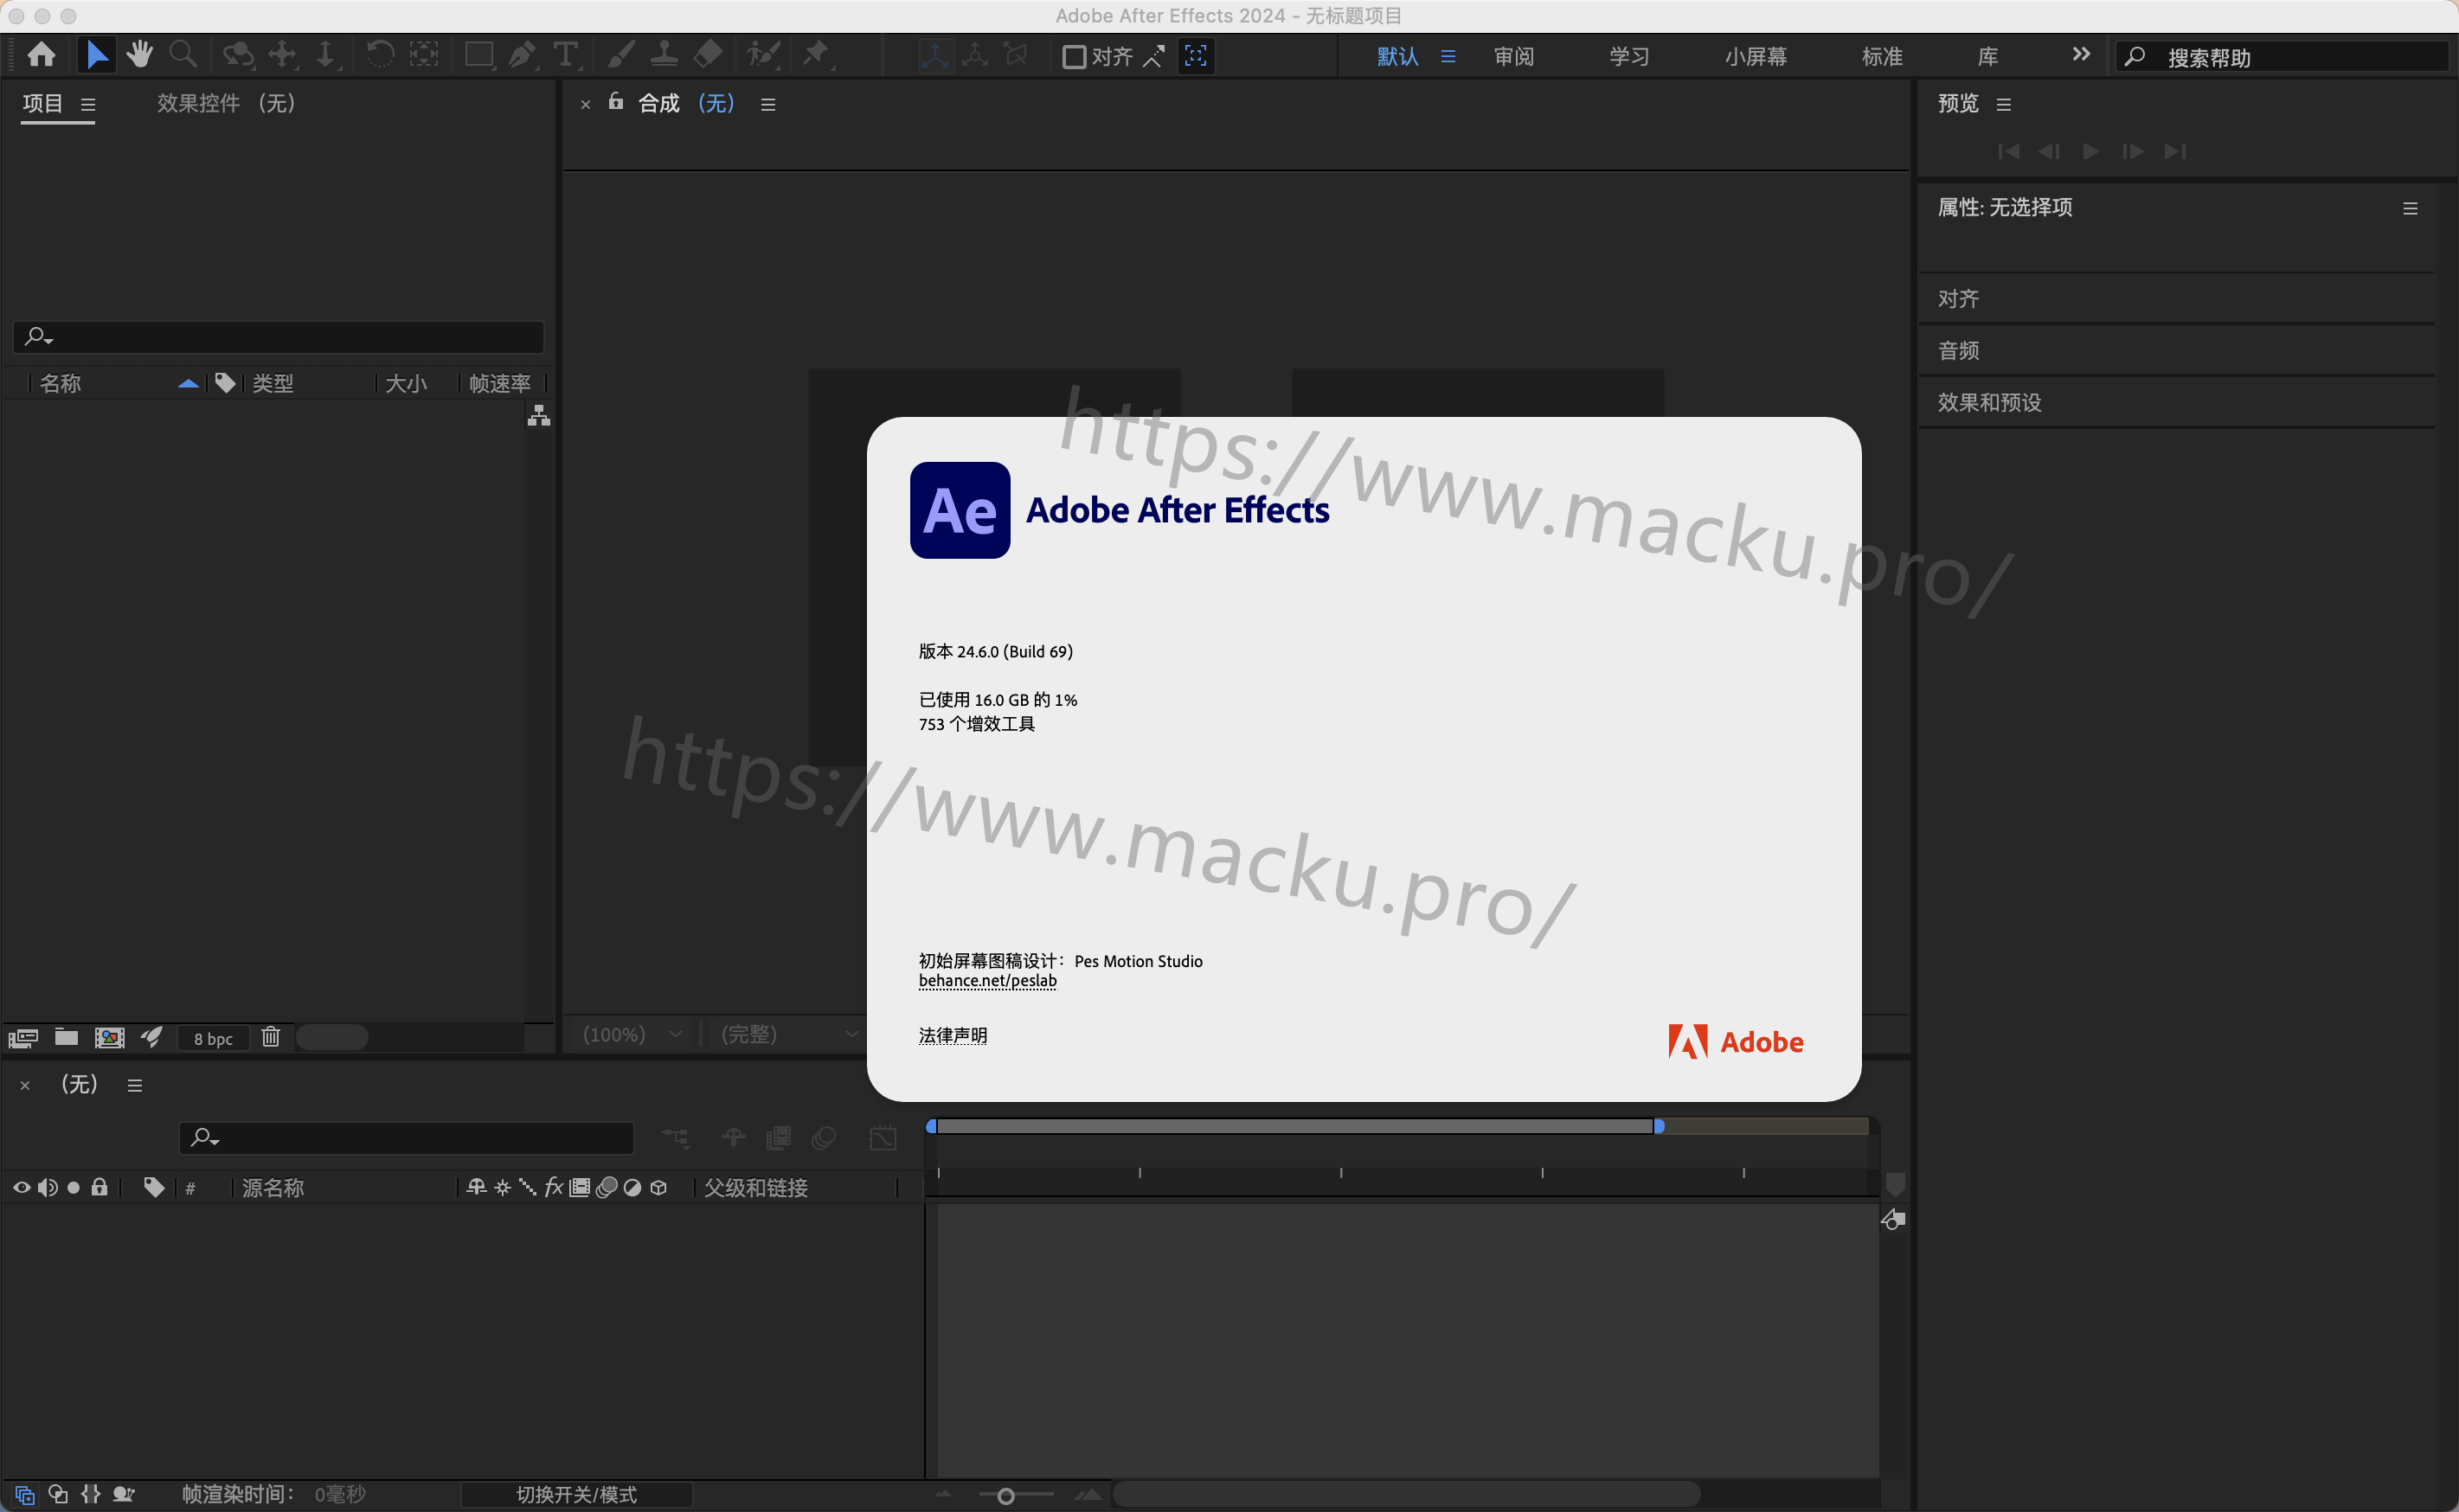This screenshot has width=2459, height=1512.
Task: Click the 切换开关/模式 button
Action: point(576,1494)
